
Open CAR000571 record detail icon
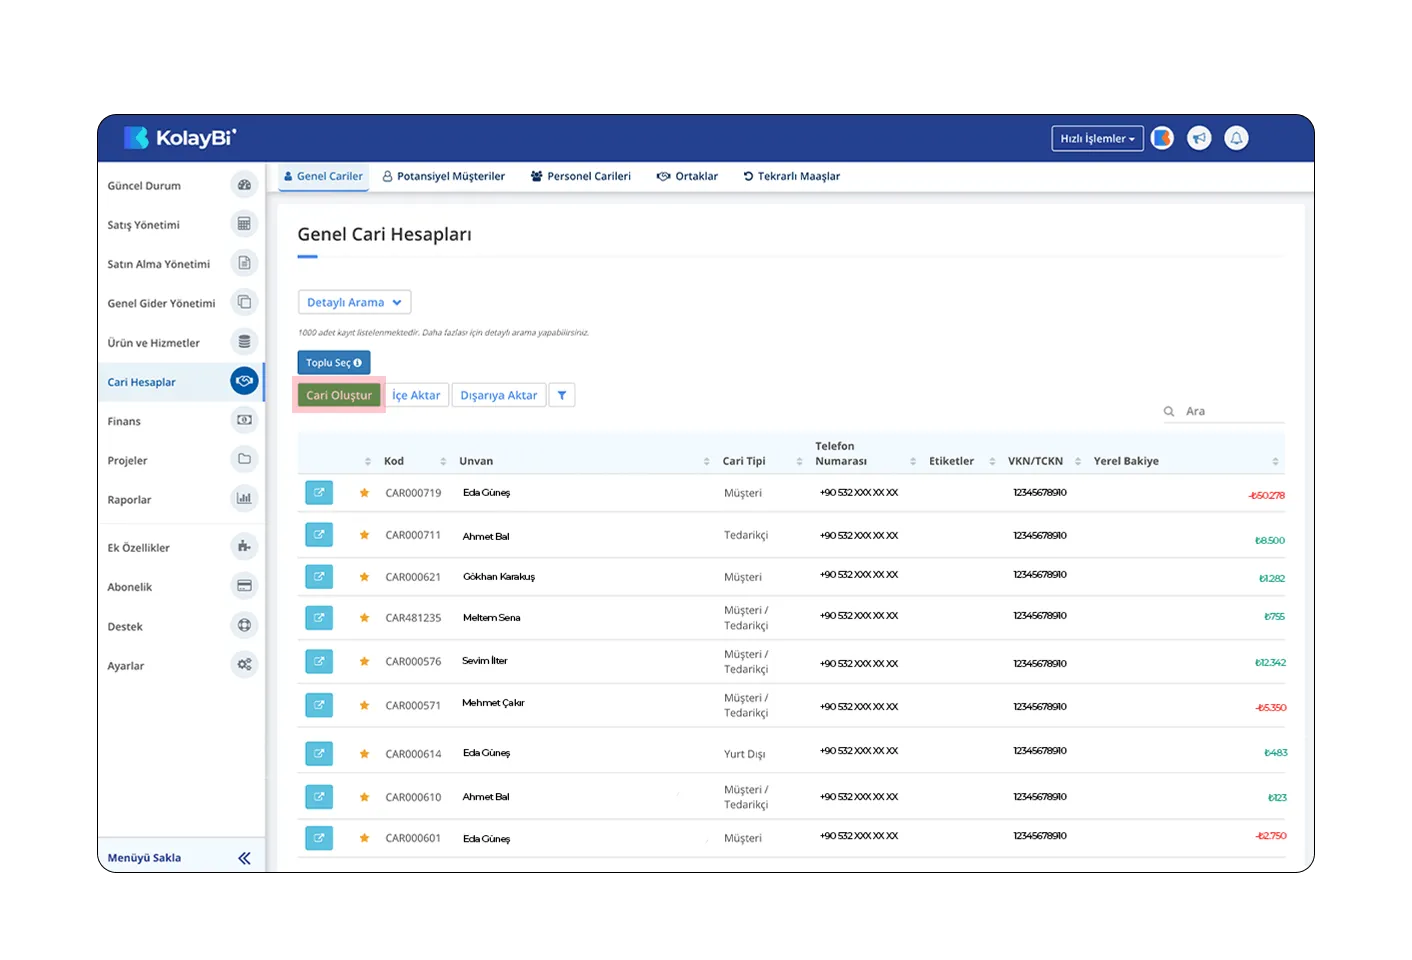(x=319, y=705)
